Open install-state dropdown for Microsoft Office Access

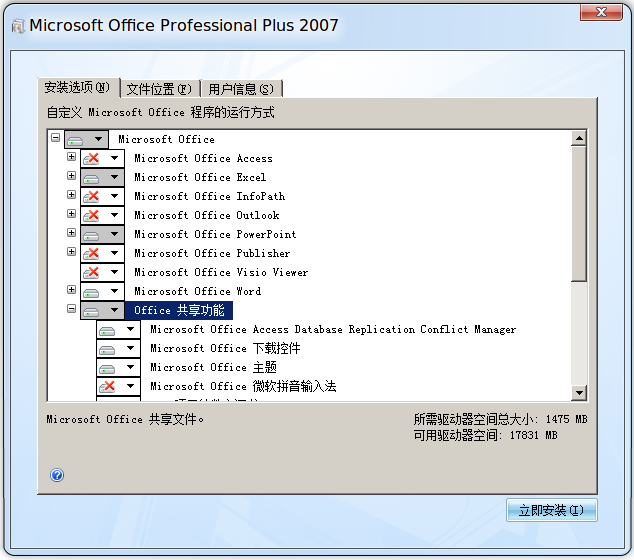click(103, 158)
